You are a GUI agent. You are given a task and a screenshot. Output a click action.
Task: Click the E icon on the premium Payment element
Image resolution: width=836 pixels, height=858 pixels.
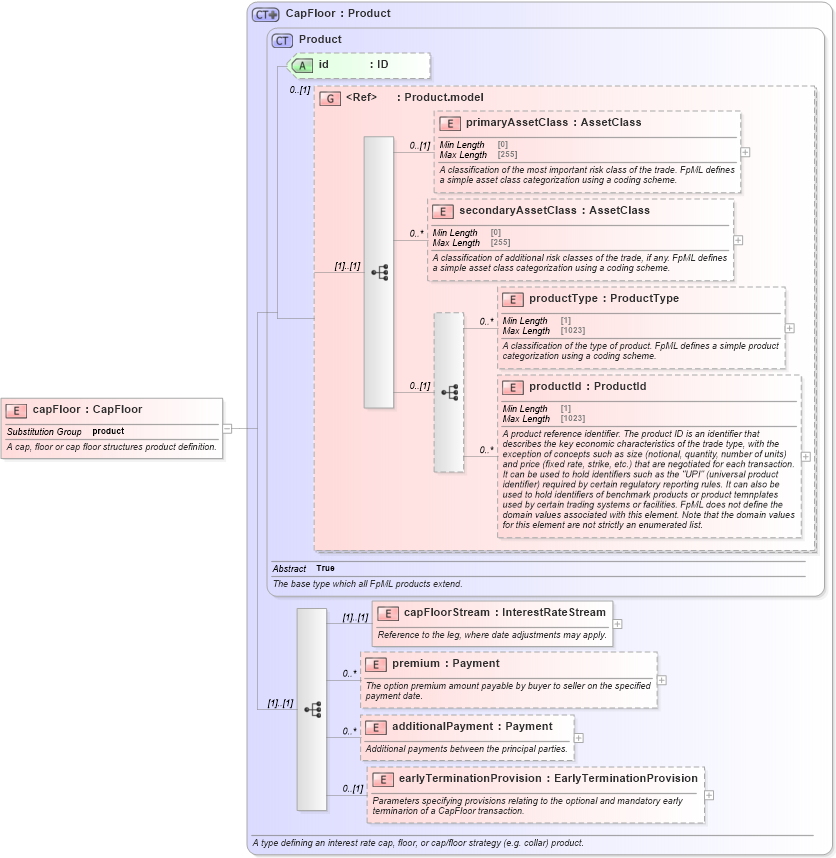(378, 663)
